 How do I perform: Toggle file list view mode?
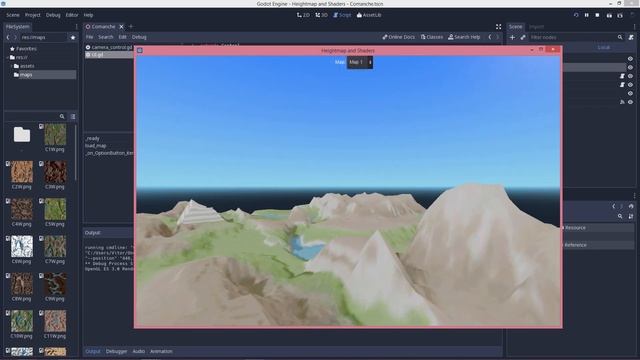point(73,117)
